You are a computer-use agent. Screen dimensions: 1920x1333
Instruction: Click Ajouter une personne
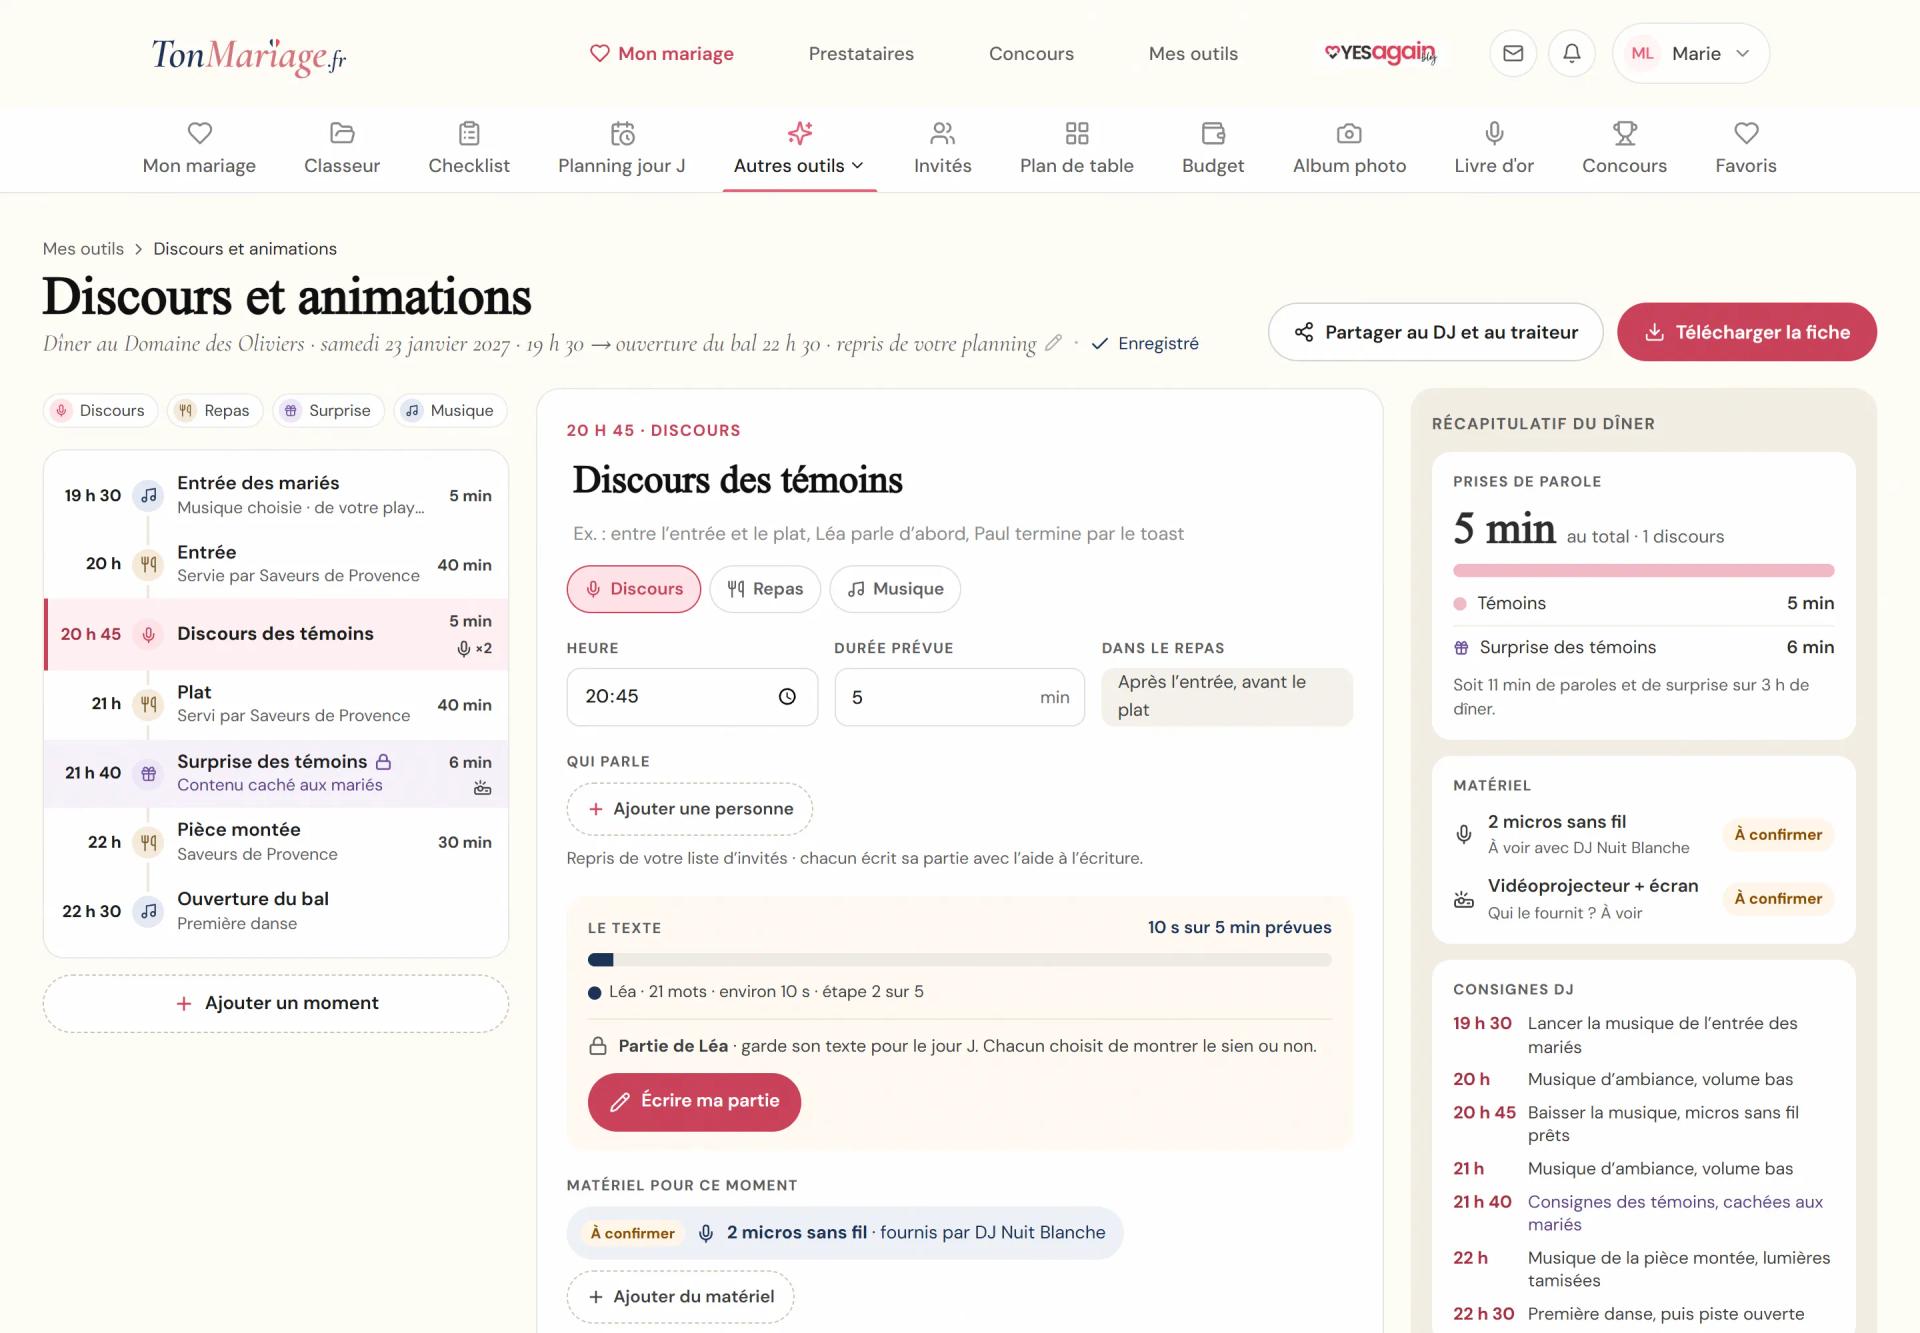point(689,809)
